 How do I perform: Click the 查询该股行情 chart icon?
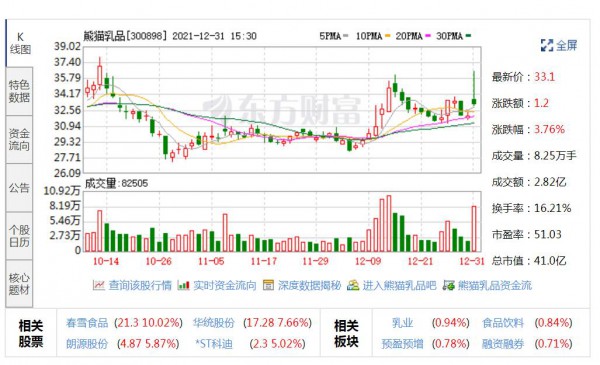[99, 285]
